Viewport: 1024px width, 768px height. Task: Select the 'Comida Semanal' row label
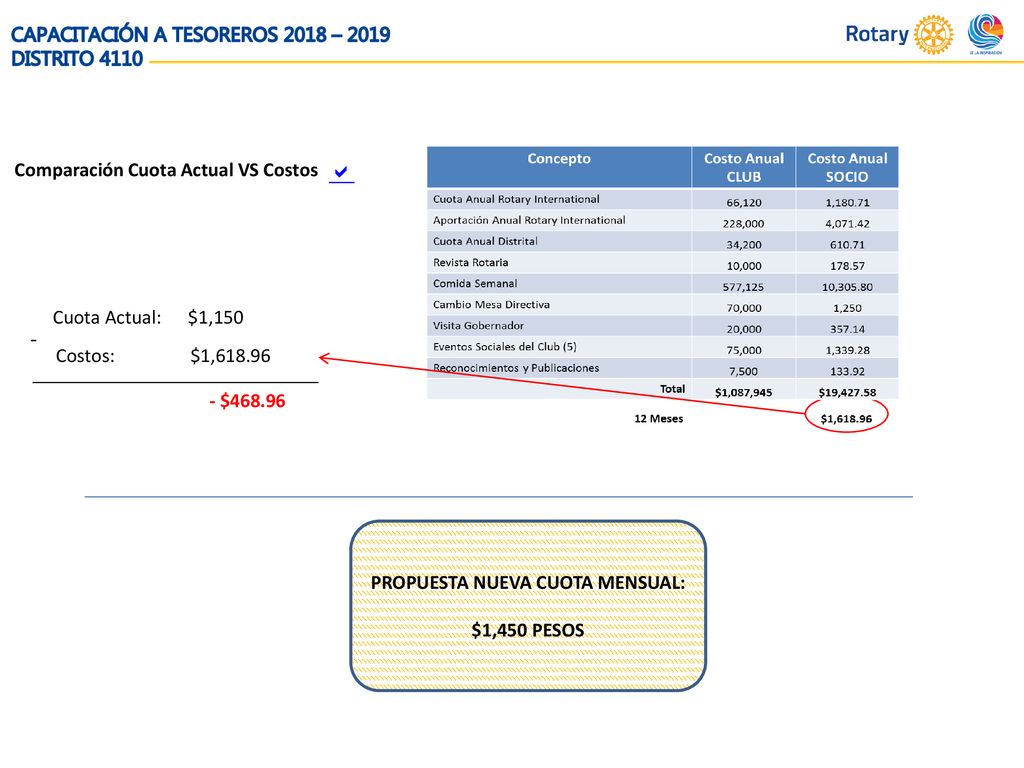[475, 283]
